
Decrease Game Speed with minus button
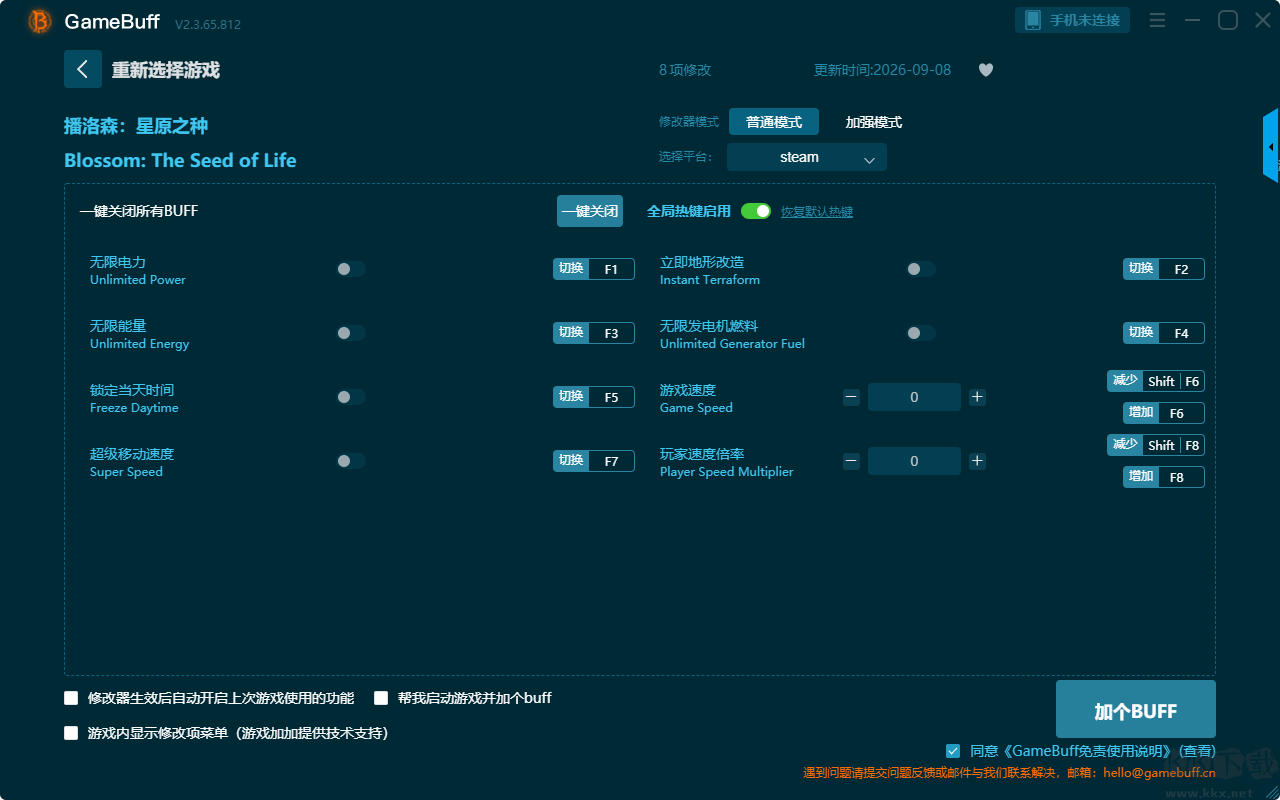(x=851, y=397)
